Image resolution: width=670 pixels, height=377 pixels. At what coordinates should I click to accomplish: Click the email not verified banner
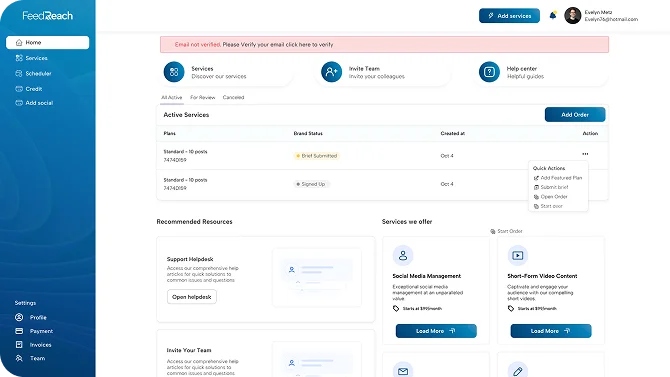coord(384,44)
